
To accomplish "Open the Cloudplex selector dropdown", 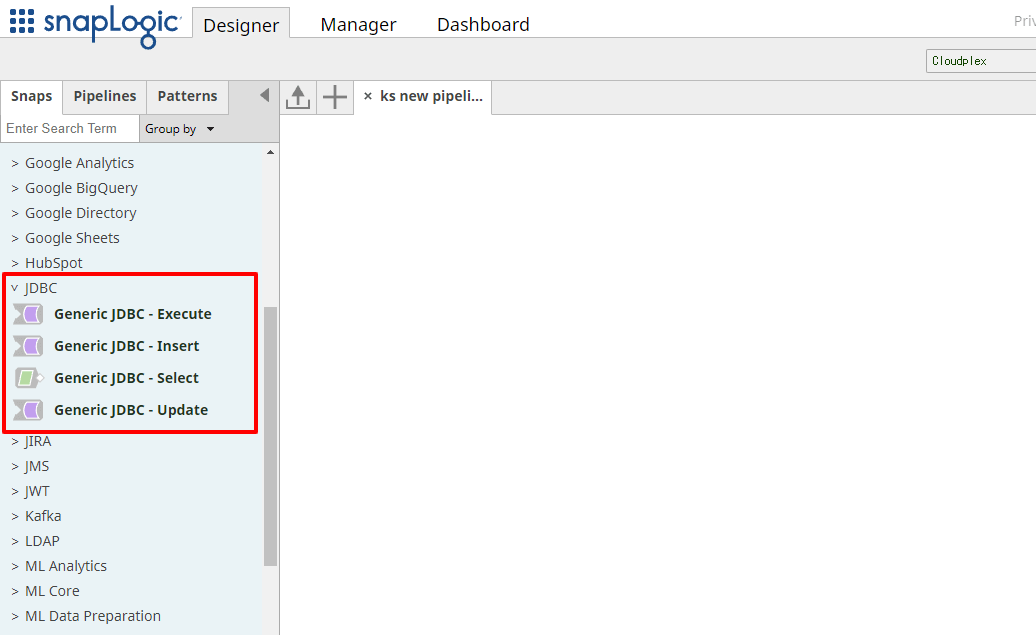I will point(980,61).
